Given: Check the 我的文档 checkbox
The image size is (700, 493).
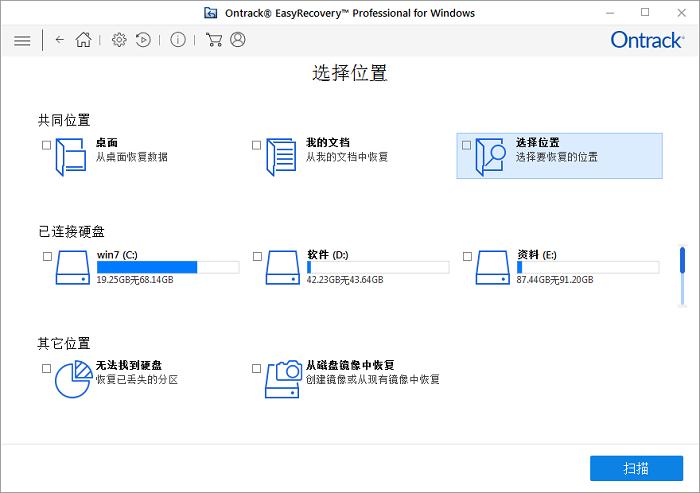Looking at the screenshot, I should coord(256,145).
